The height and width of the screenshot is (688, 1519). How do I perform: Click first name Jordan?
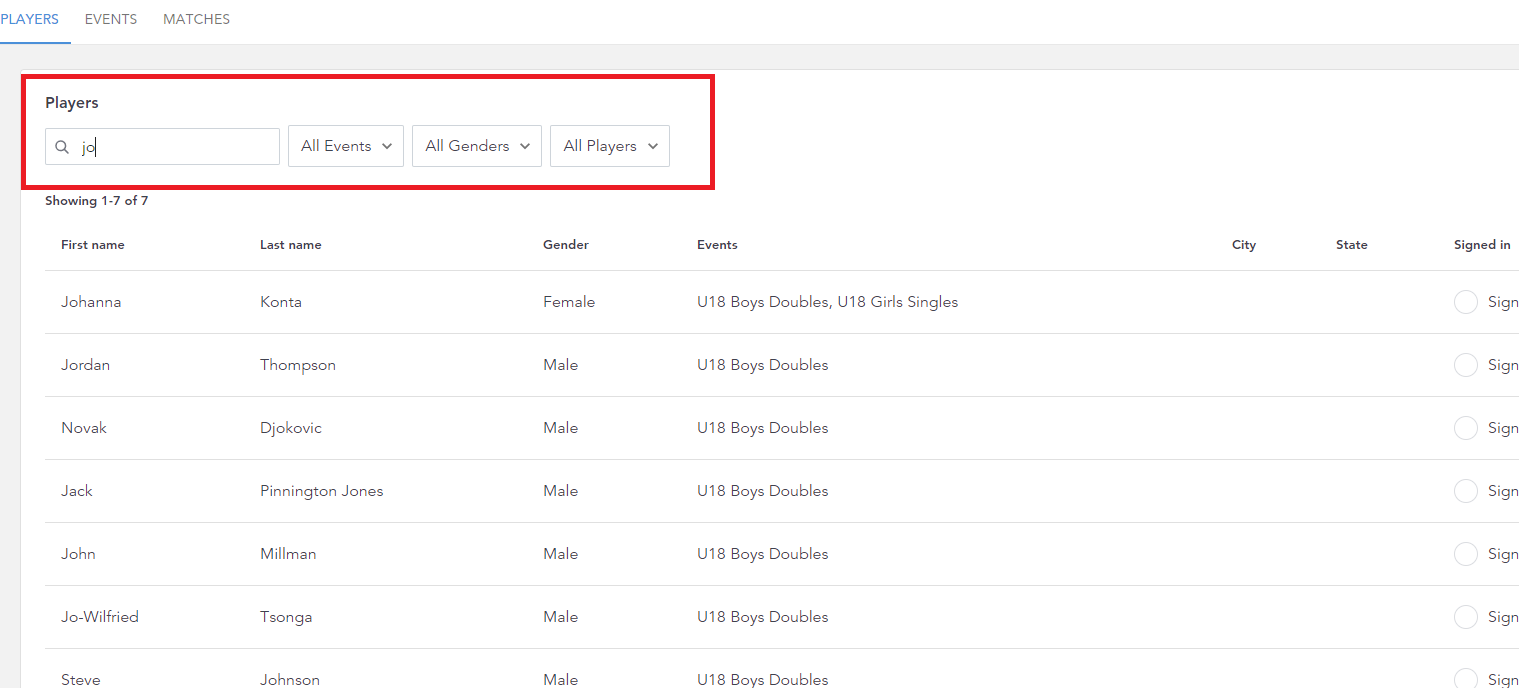click(86, 365)
